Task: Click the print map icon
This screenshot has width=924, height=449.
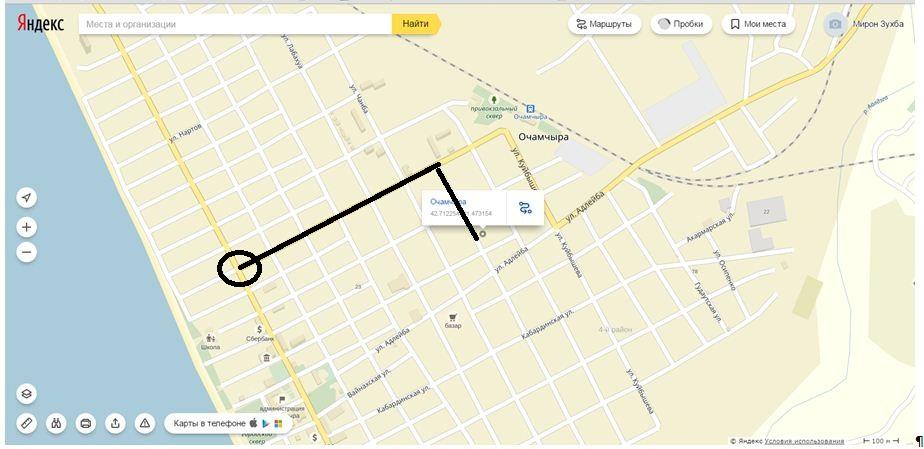Action: tap(86, 423)
